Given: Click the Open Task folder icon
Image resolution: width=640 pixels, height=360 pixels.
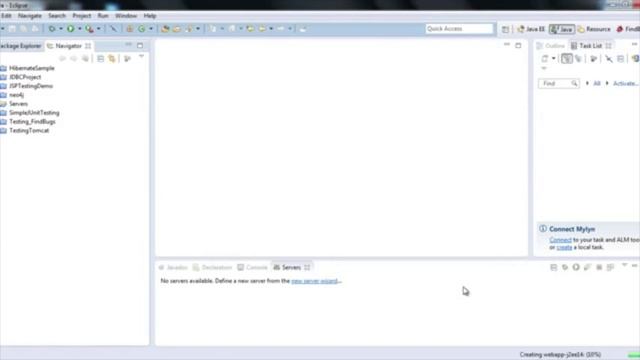Looking at the screenshot, I should (177, 29).
